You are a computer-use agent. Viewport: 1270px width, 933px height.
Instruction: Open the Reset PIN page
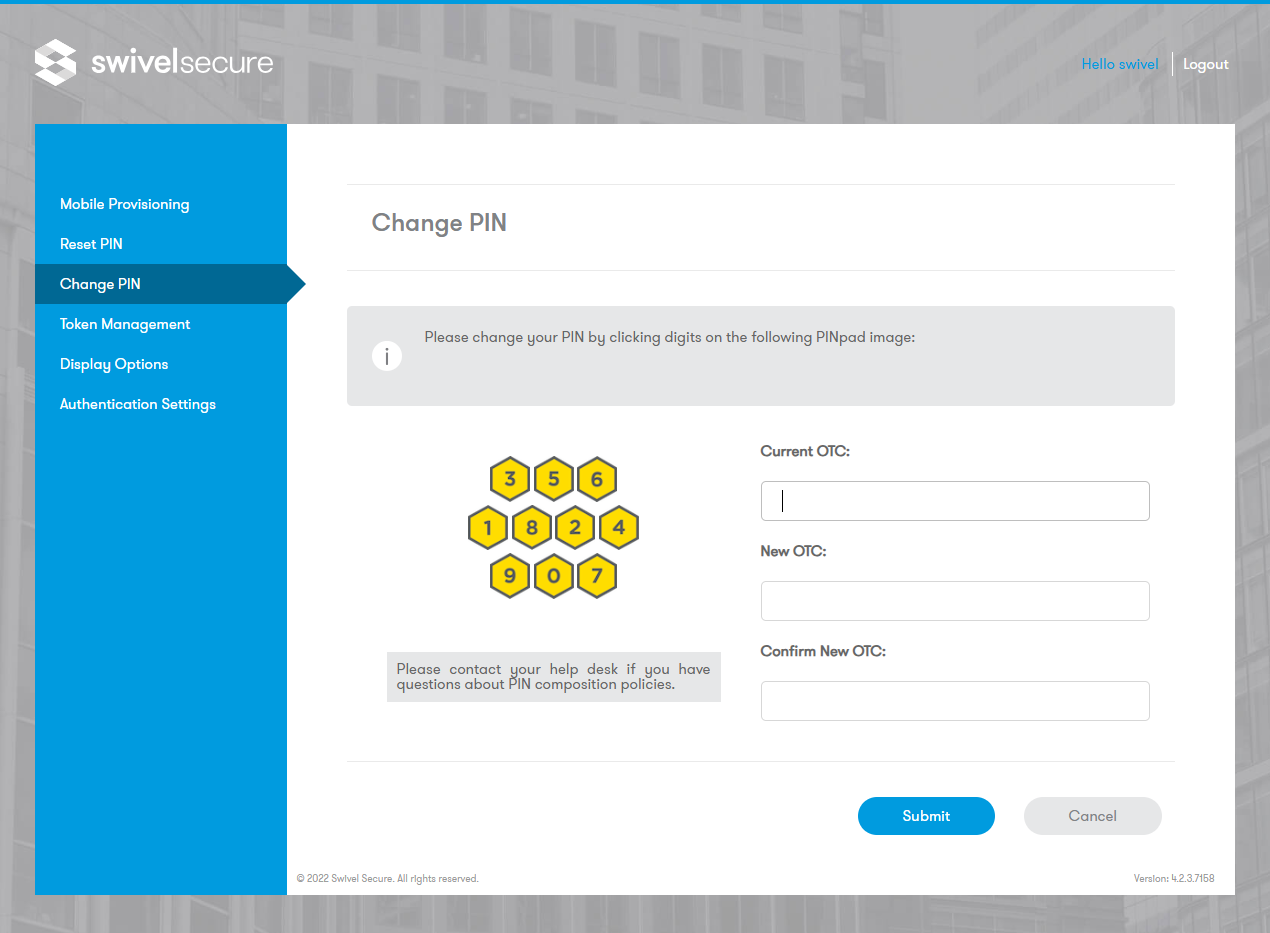(91, 244)
